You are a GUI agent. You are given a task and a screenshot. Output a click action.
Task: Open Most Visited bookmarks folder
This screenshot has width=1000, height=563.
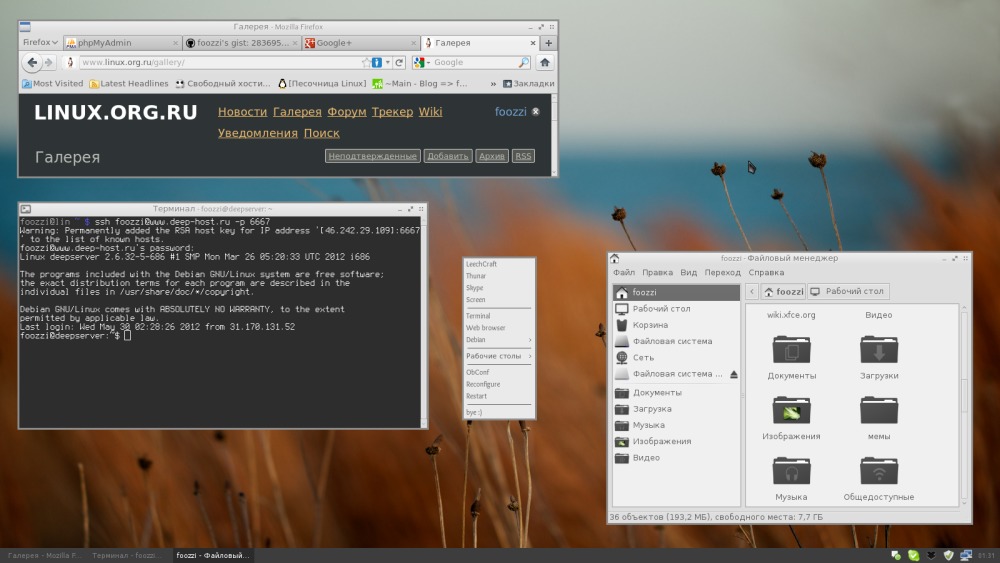52,84
